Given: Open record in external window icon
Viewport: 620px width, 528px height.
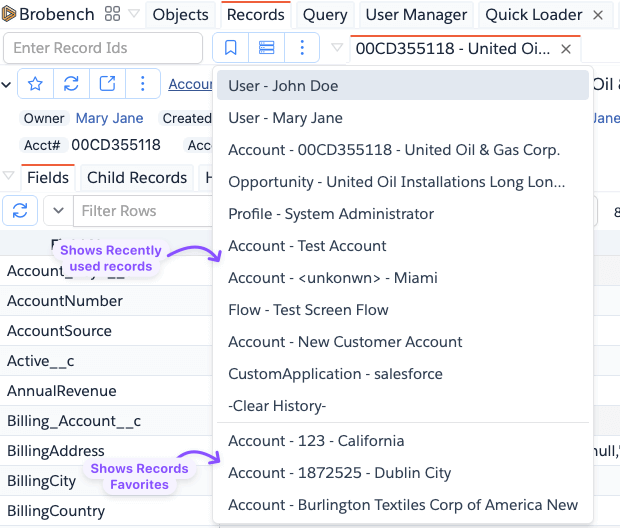Looking at the screenshot, I should coord(107,83).
